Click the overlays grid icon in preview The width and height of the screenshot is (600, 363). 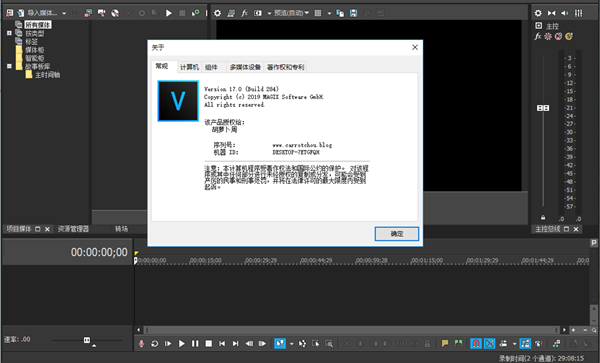point(318,13)
